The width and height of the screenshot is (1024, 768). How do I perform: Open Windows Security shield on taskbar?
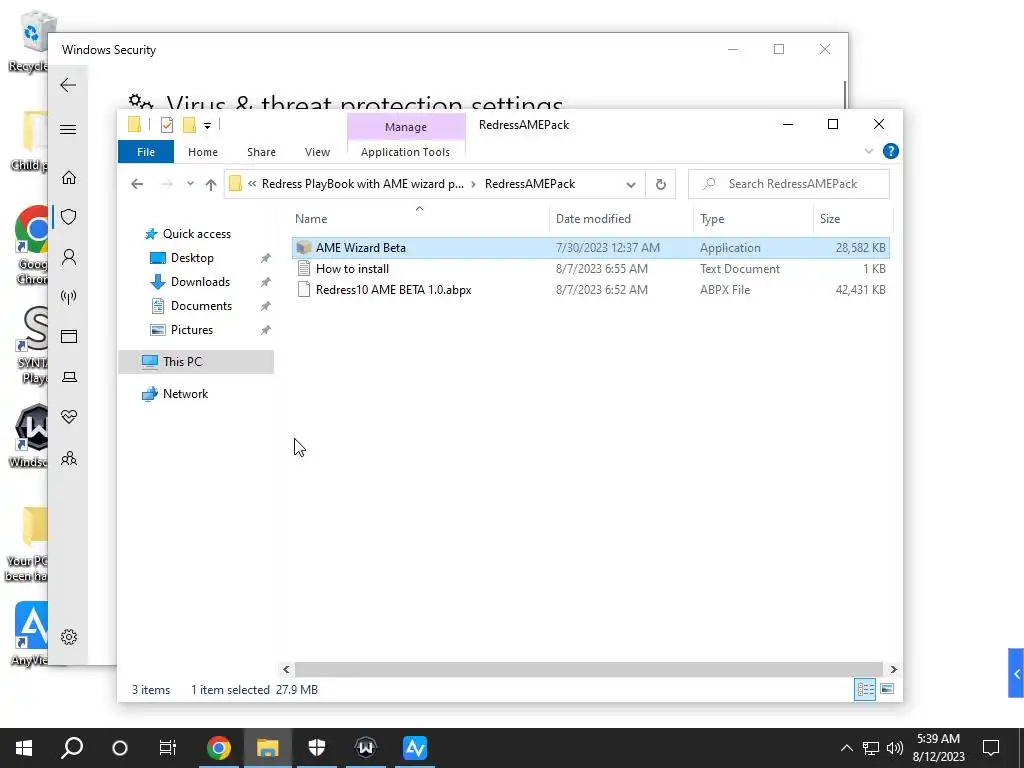[x=317, y=748]
